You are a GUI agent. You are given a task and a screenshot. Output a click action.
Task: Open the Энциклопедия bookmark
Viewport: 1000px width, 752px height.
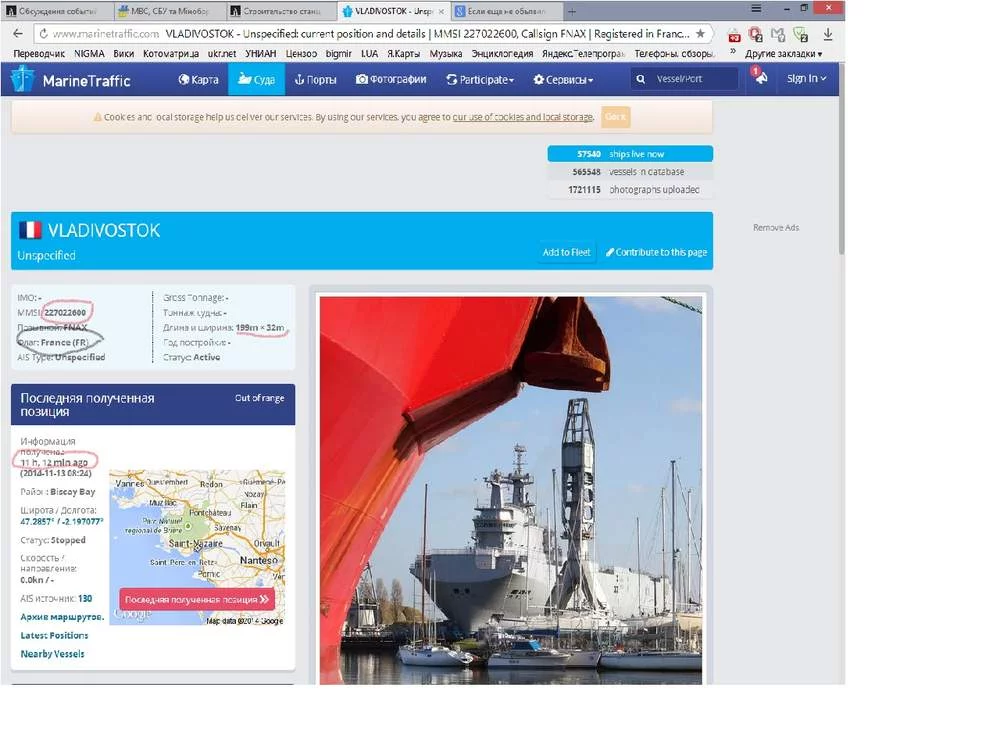[503, 54]
